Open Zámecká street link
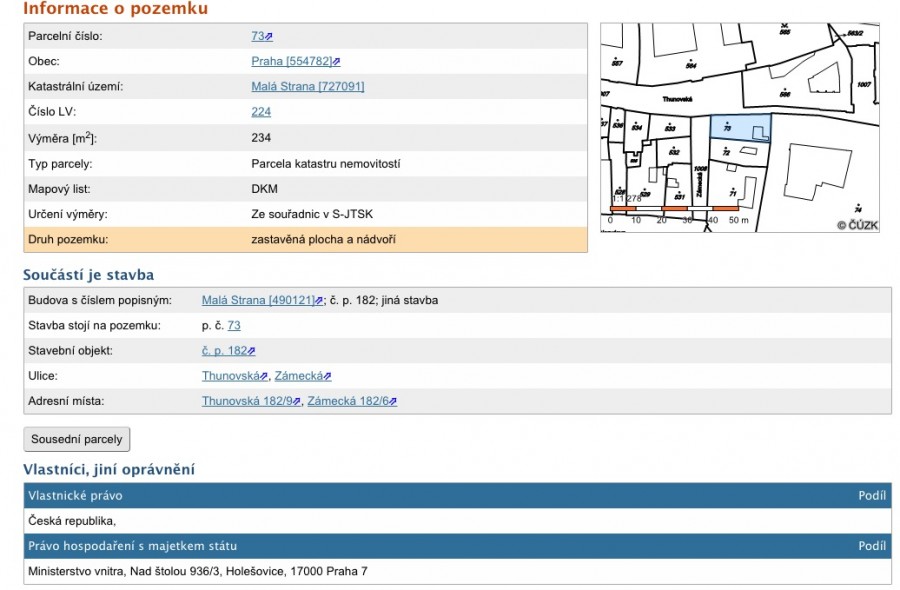Image resolution: width=900 pixels, height=590 pixels. [298, 375]
